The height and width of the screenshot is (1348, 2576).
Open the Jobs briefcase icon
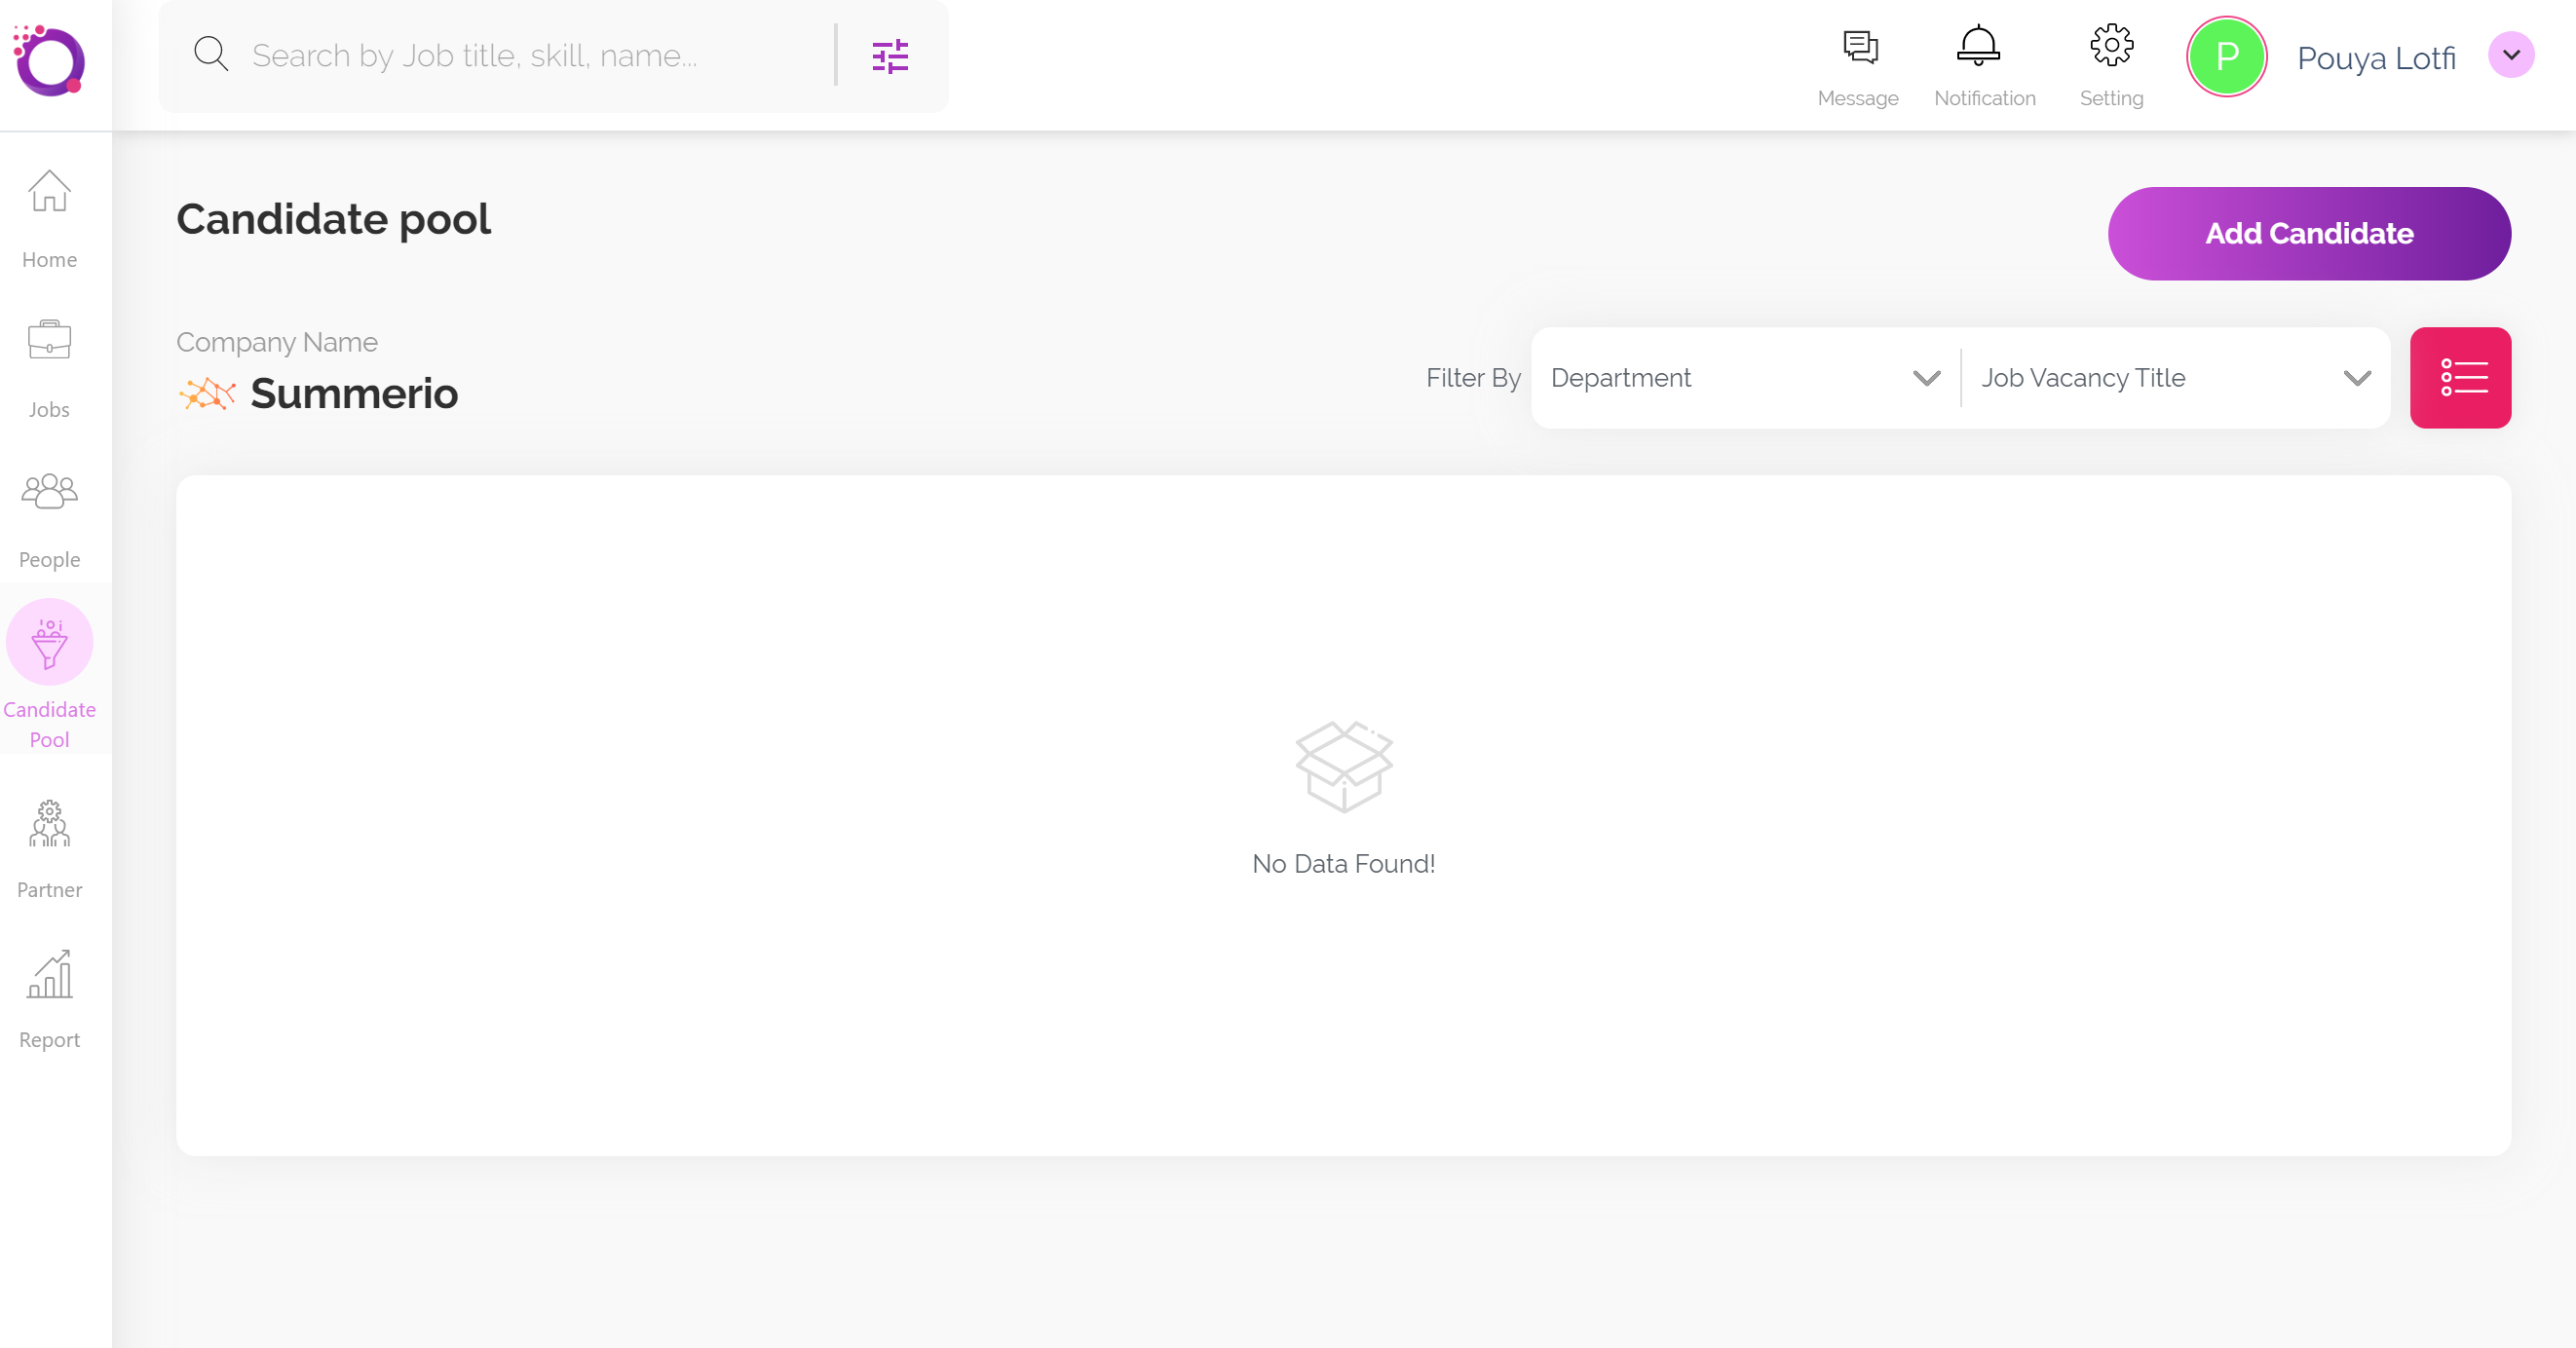point(49,340)
